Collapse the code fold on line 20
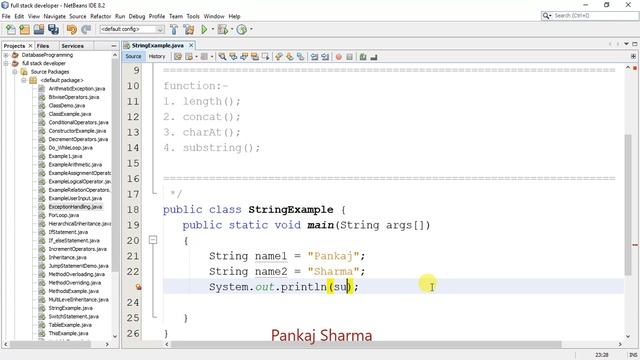Screen dimensions: 640x360 (153, 240)
